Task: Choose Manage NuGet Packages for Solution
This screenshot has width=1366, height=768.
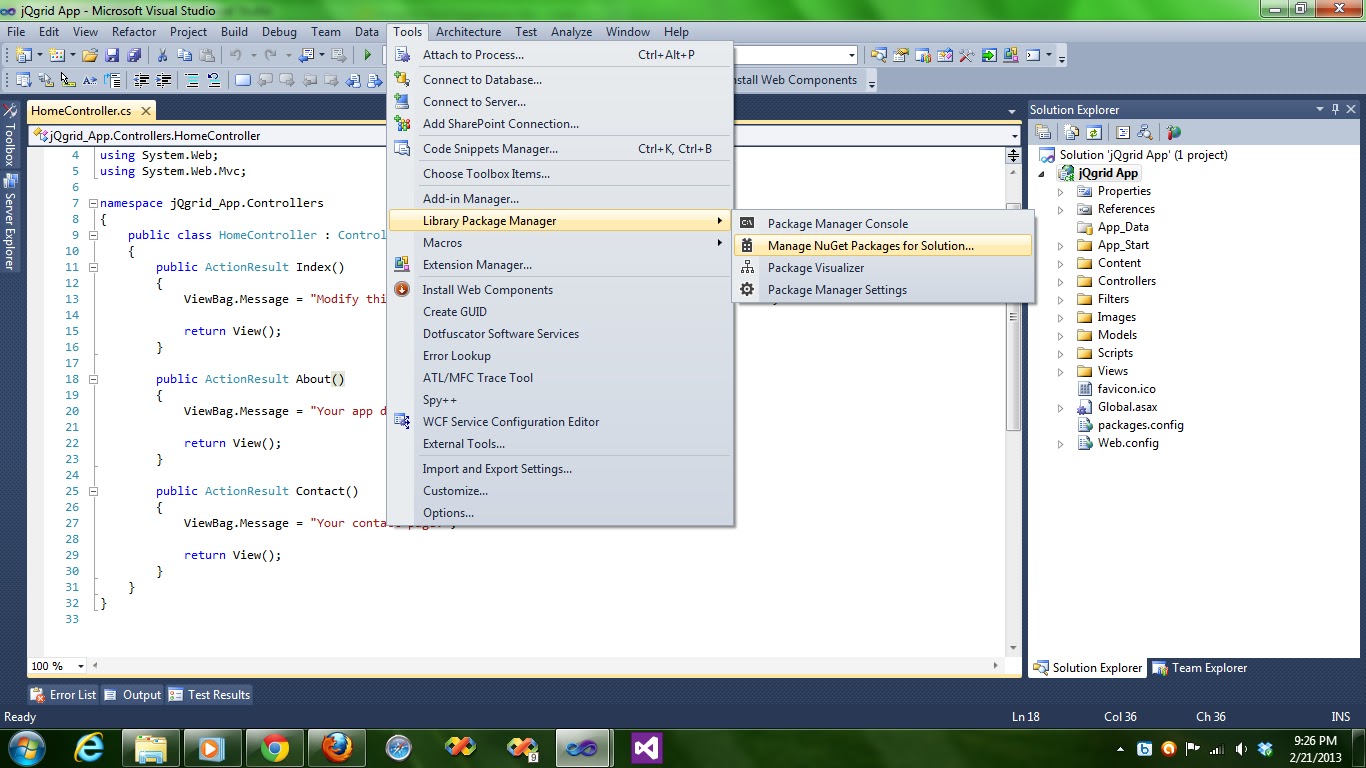Action: tap(870, 245)
